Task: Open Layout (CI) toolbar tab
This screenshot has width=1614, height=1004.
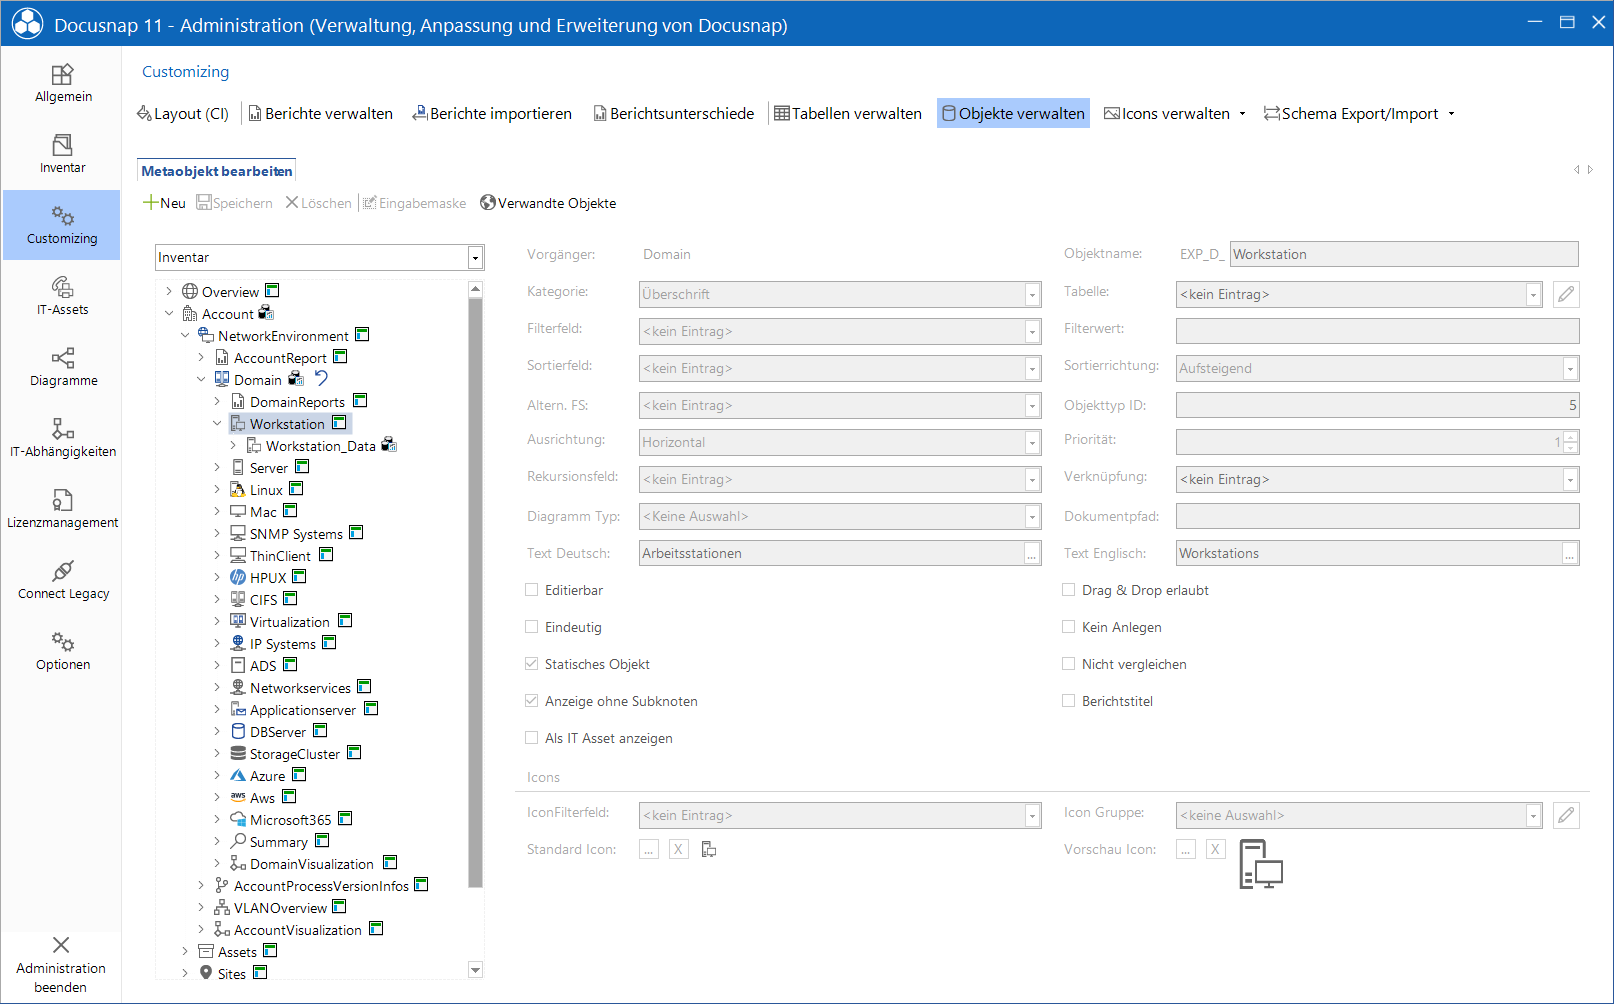Action: click(183, 114)
